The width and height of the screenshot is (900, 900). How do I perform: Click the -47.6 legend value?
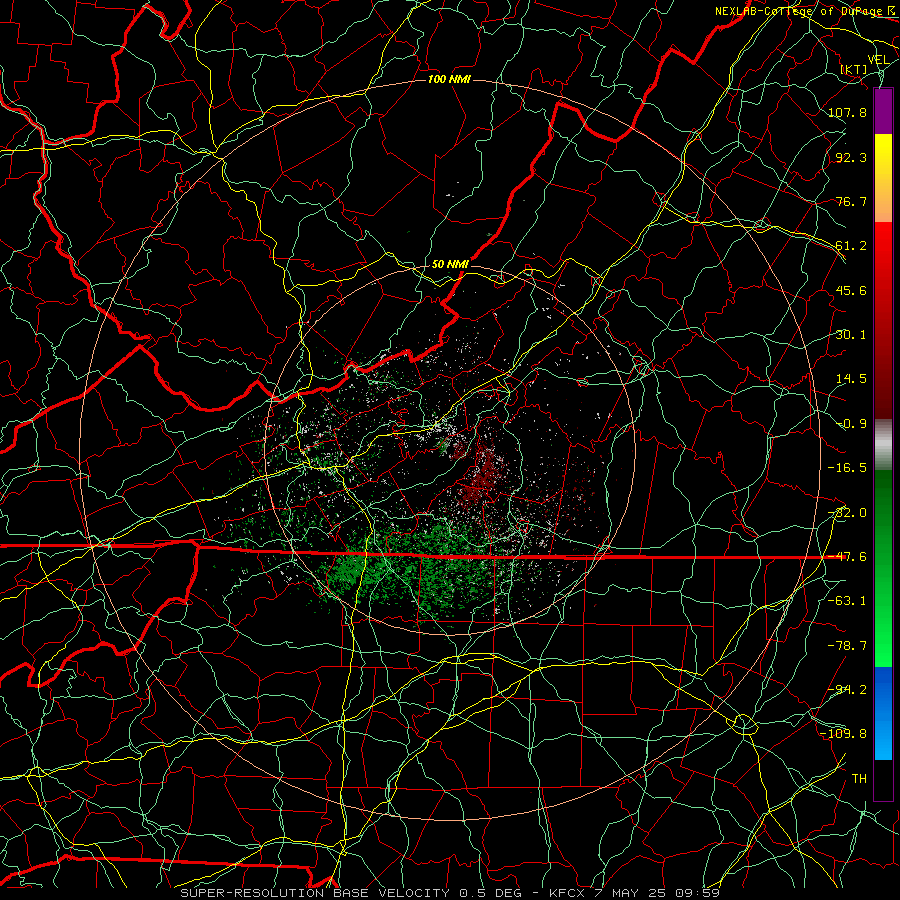pos(847,557)
